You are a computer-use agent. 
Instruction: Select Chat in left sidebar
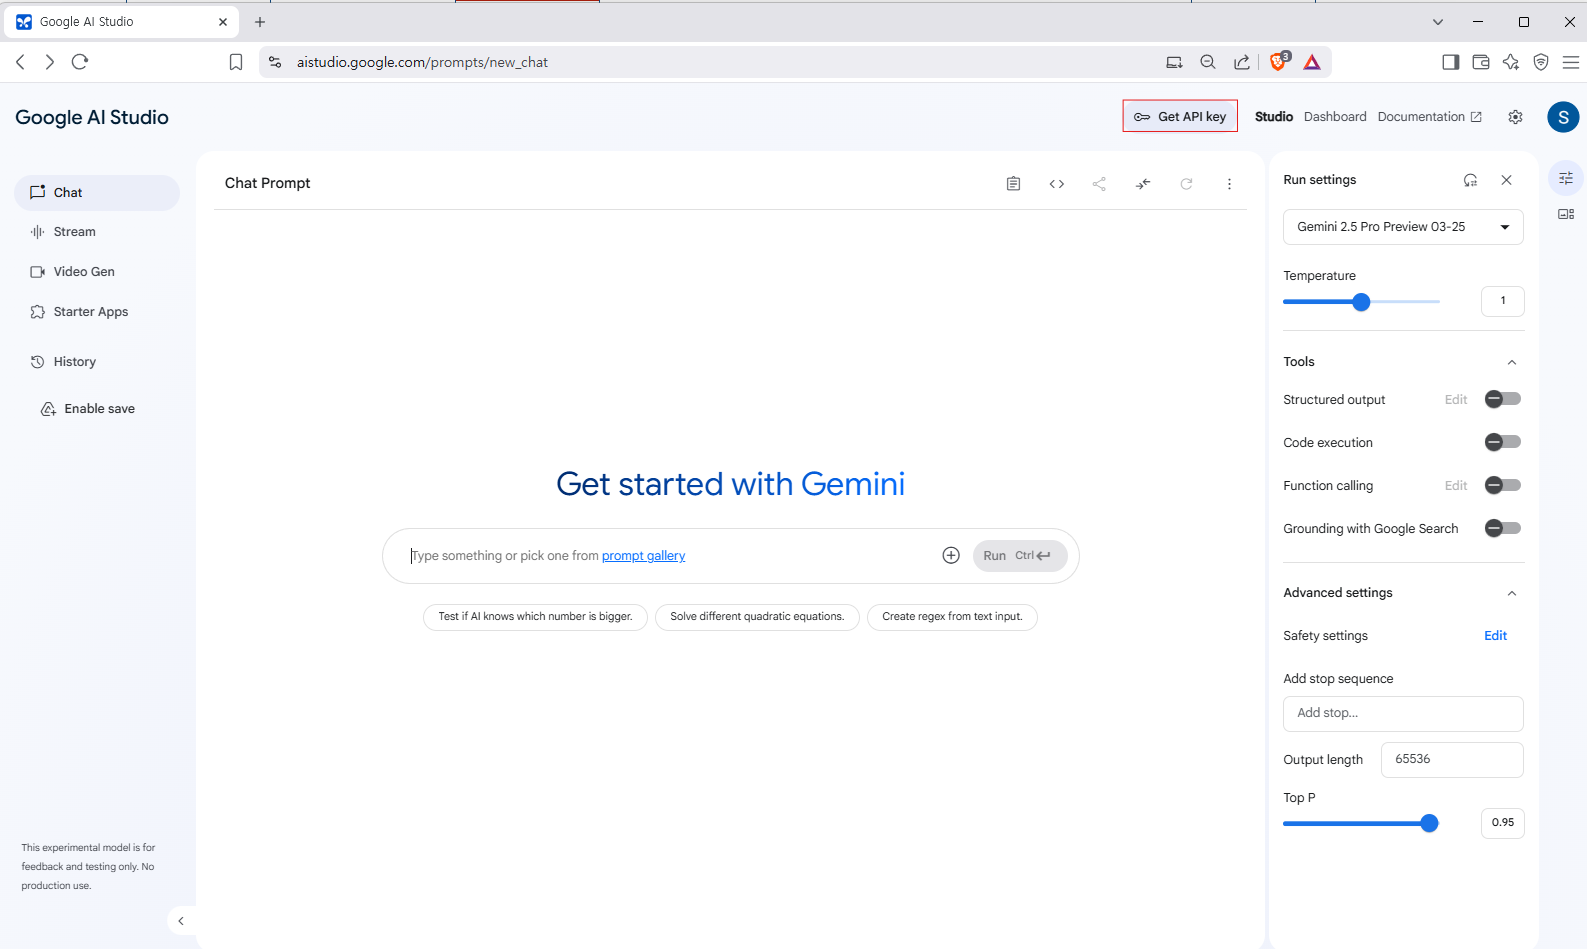(97, 193)
